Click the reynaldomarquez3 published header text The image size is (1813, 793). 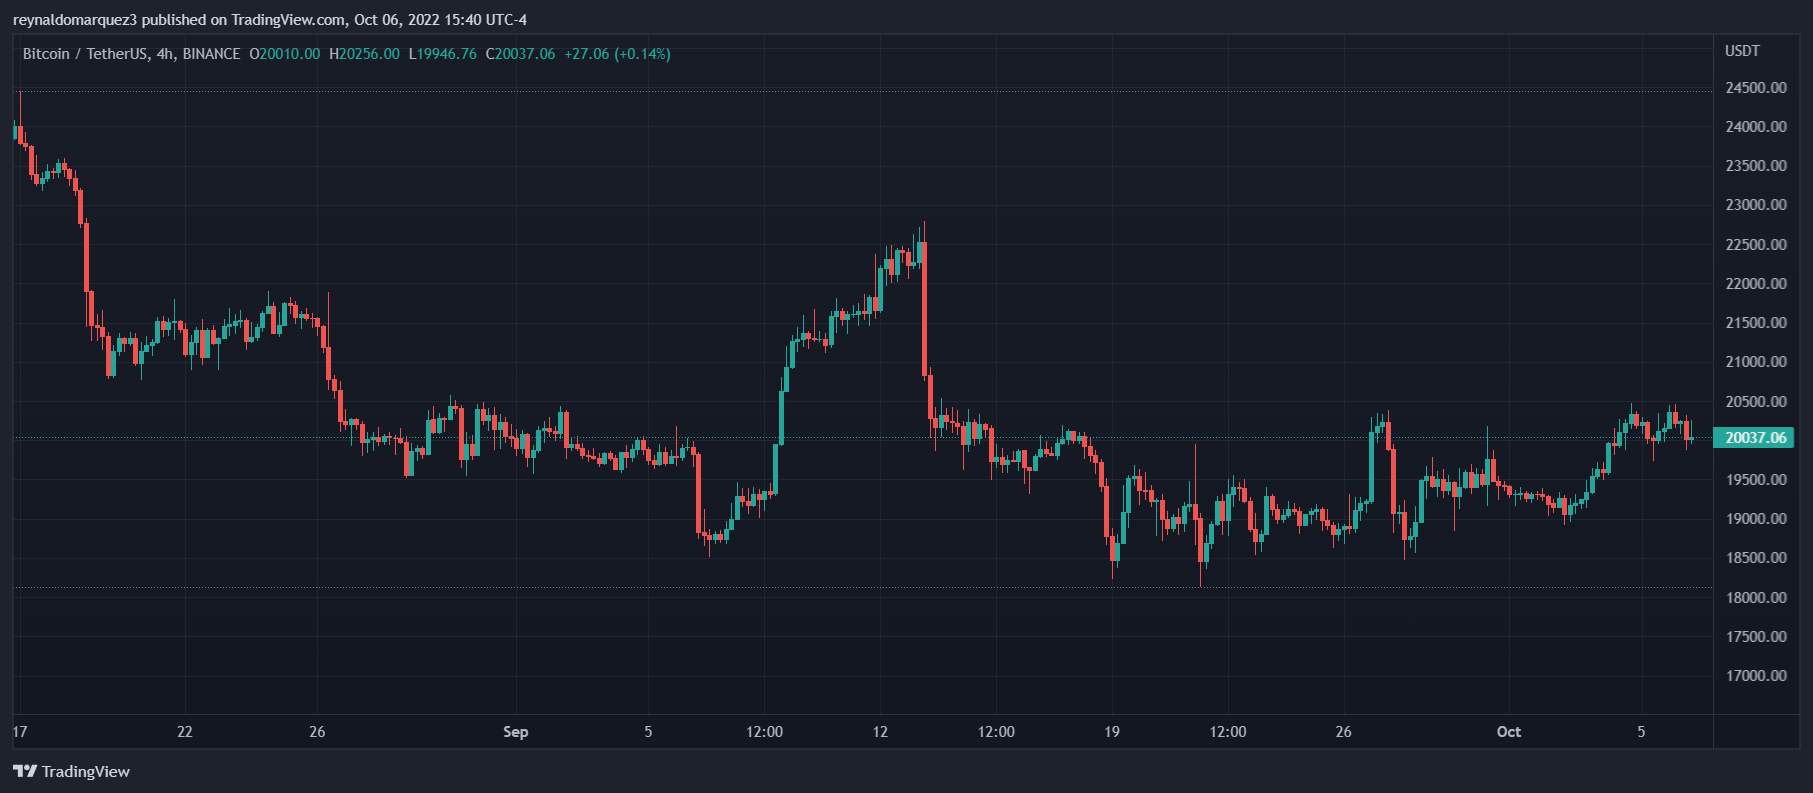(x=270, y=20)
